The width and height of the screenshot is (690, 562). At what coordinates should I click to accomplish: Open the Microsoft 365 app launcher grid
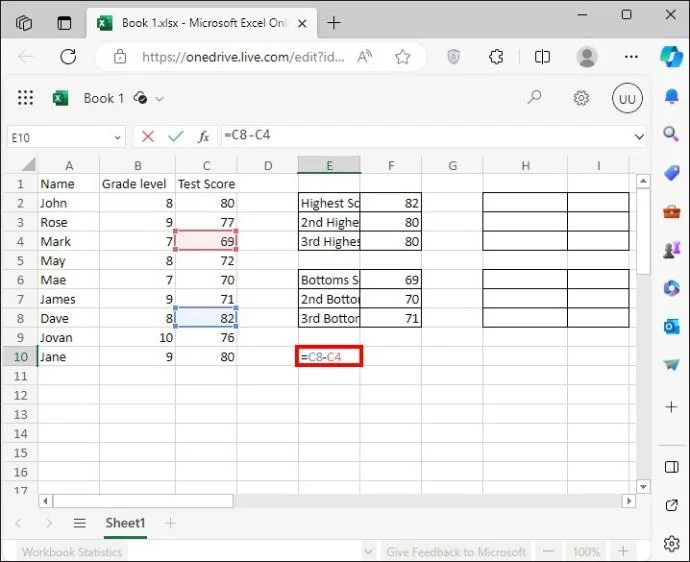[25, 98]
